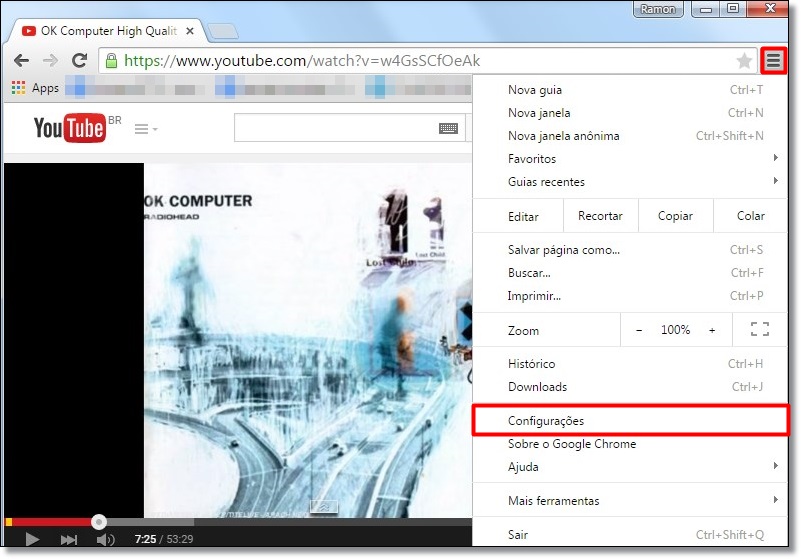Click the browser forward arrow

point(50,61)
